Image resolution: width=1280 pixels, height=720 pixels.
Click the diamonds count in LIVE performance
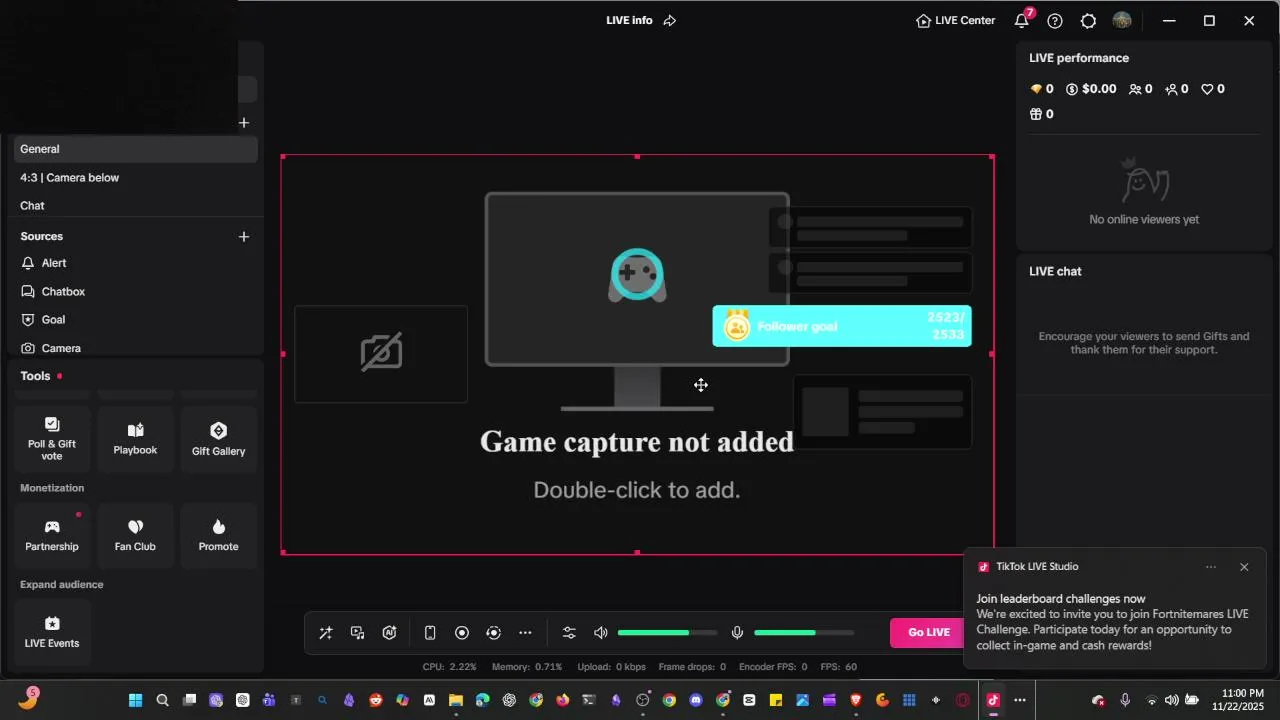click(1042, 89)
